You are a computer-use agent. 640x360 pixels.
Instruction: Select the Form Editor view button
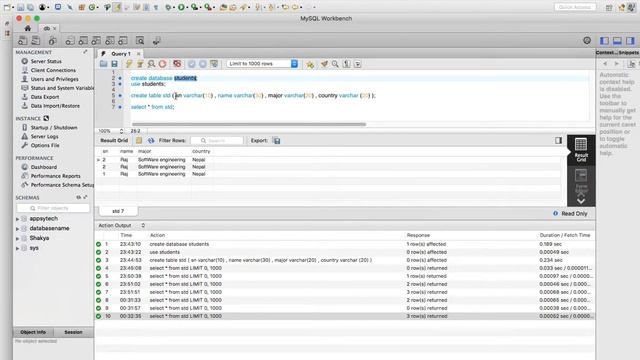(581, 180)
